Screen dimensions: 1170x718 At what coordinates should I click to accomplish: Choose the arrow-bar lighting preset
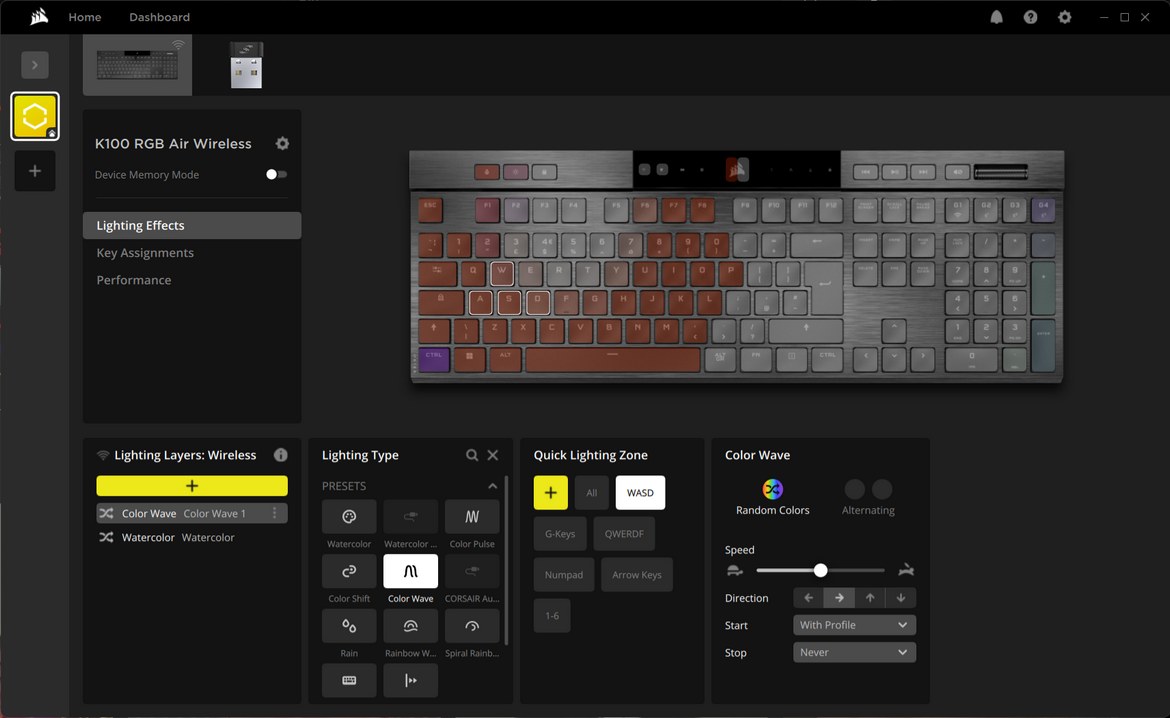(410, 680)
